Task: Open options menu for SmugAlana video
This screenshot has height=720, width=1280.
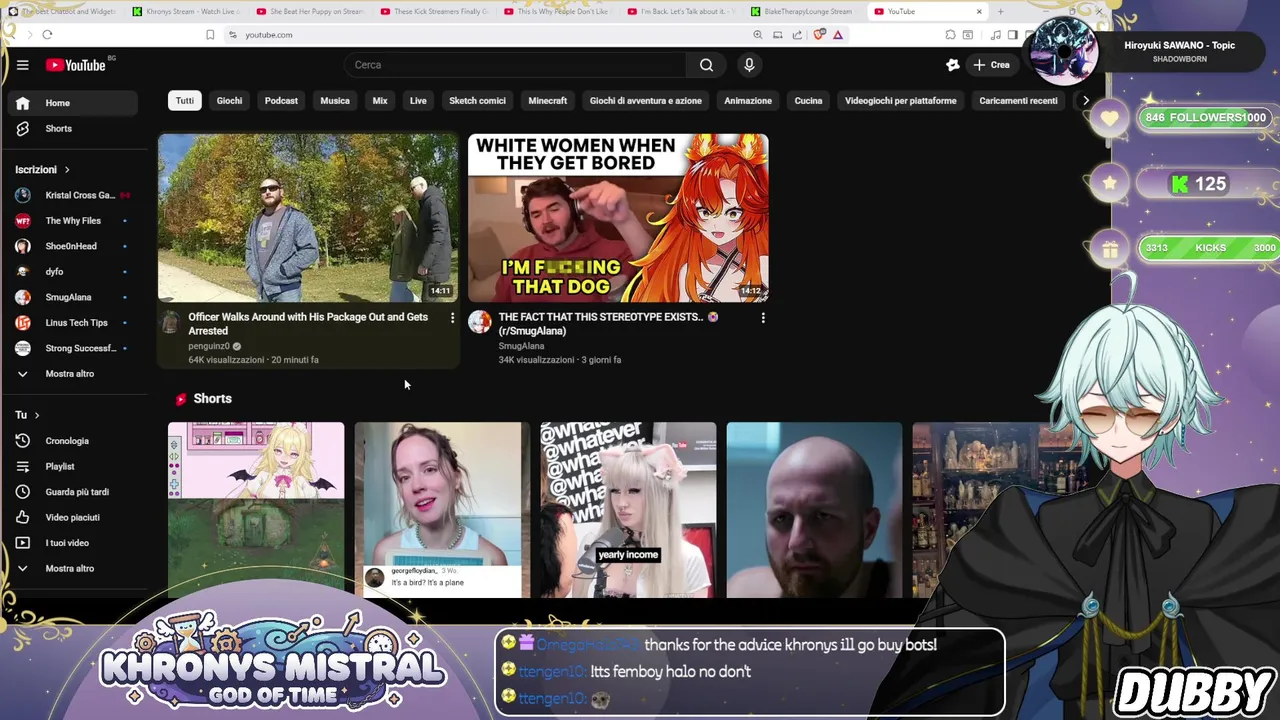Action: coord(763,318)
